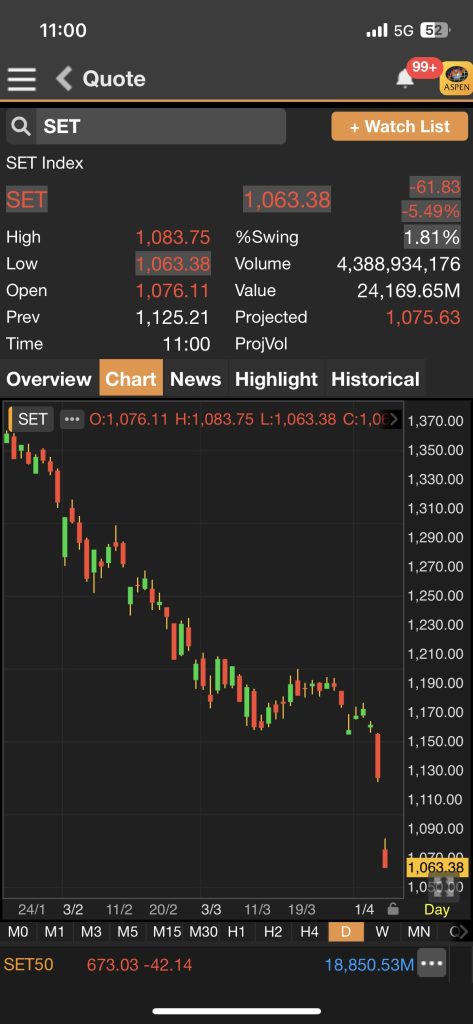Select the M15 timeframe
Viewport: 473px width, 1024px height.
point(167,932)
